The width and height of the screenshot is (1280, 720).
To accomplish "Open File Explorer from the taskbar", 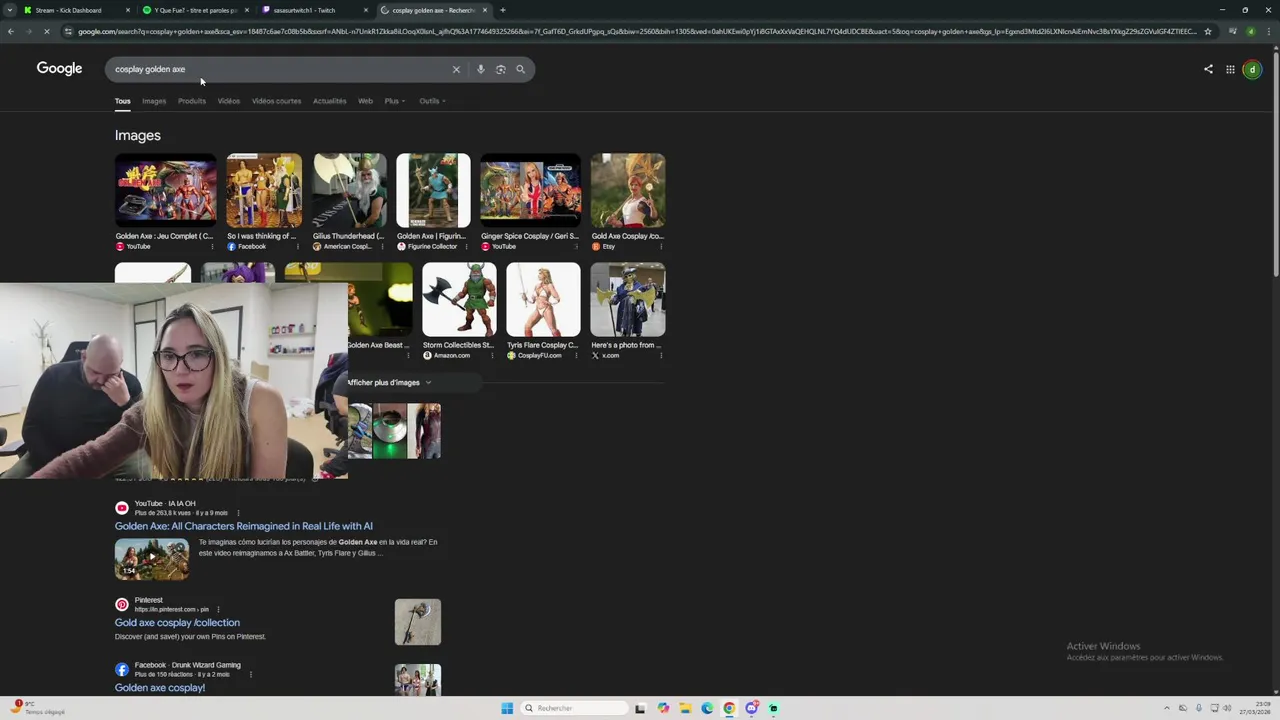I will coord(685,708).
